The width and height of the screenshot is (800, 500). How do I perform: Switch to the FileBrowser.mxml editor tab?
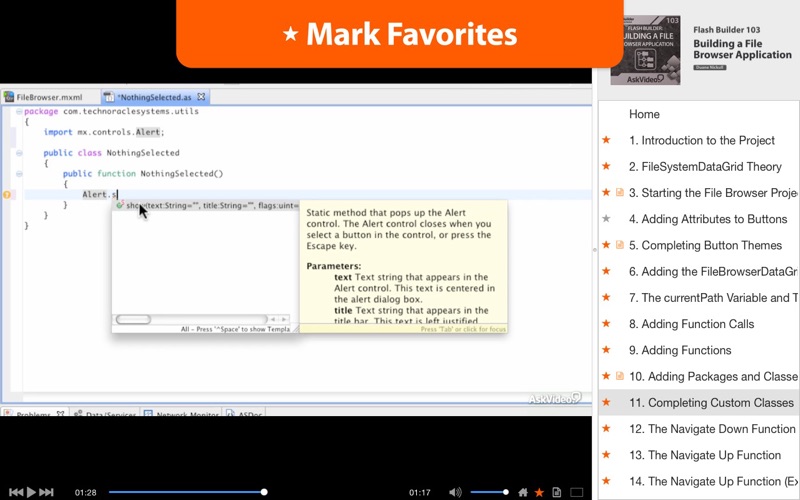(49, 97)
